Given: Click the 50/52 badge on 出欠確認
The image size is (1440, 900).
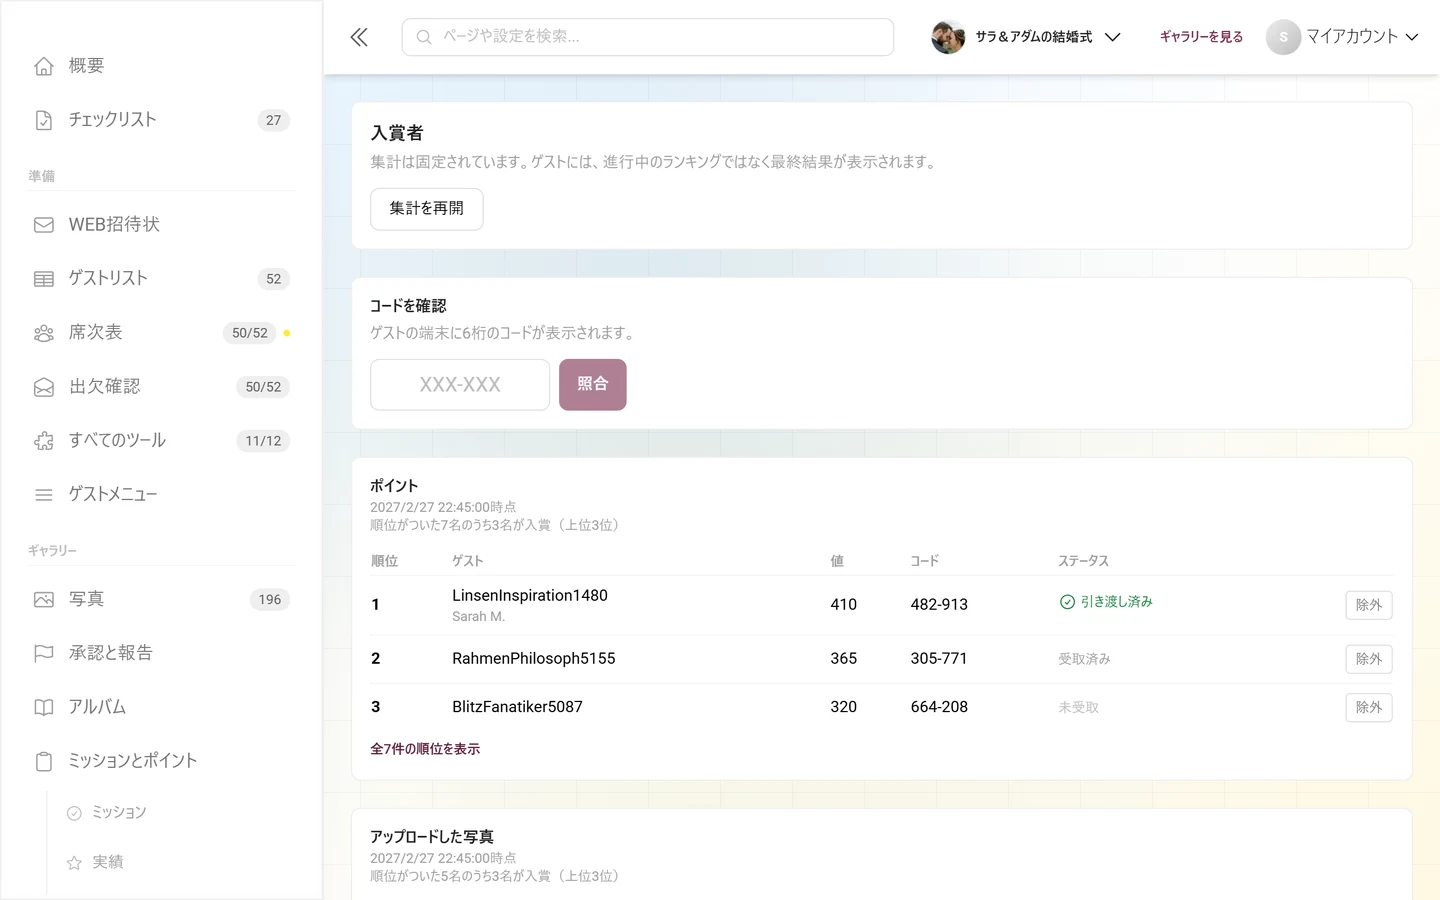Looking at the screenshot, I should pos(263,387).
